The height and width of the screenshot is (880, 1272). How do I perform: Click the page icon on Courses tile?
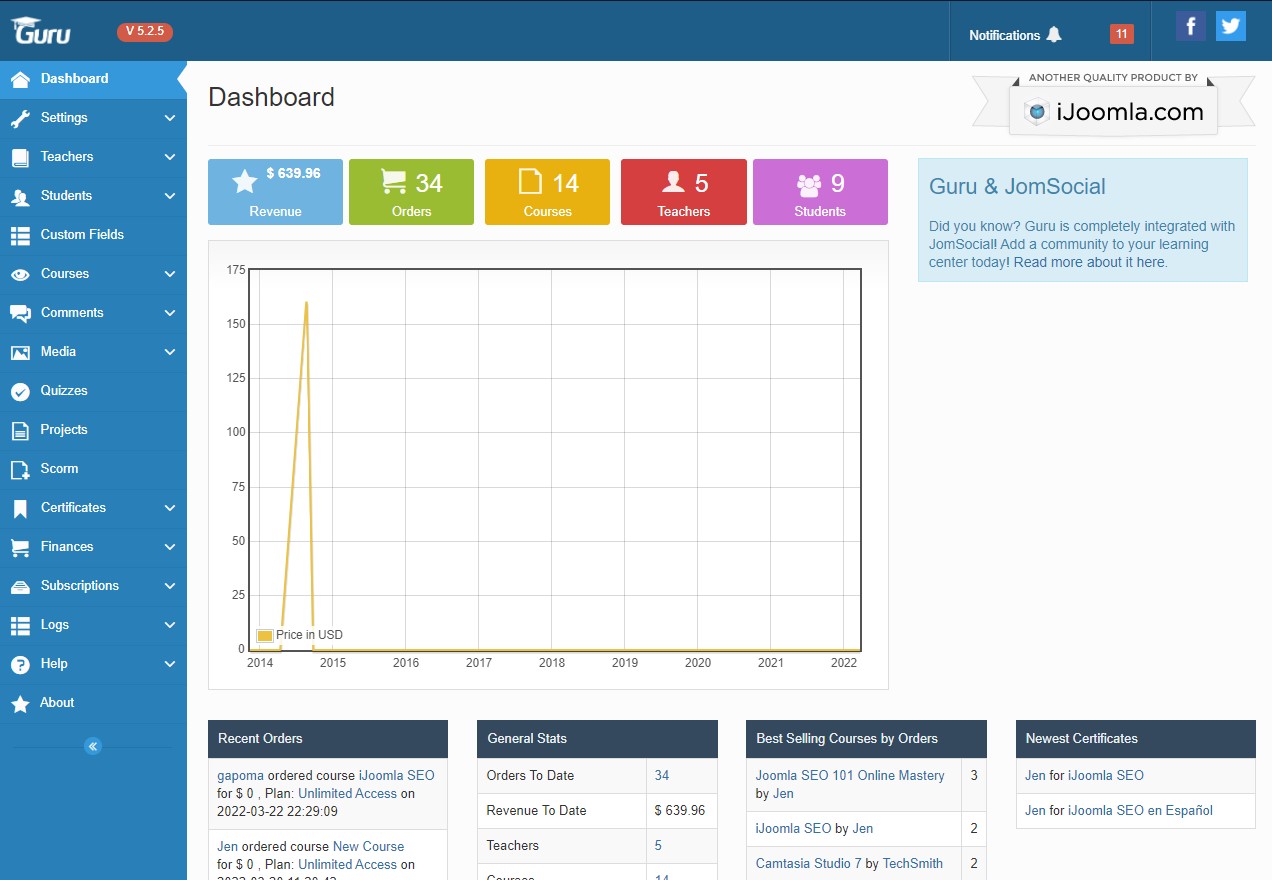[x=530, y=181]
